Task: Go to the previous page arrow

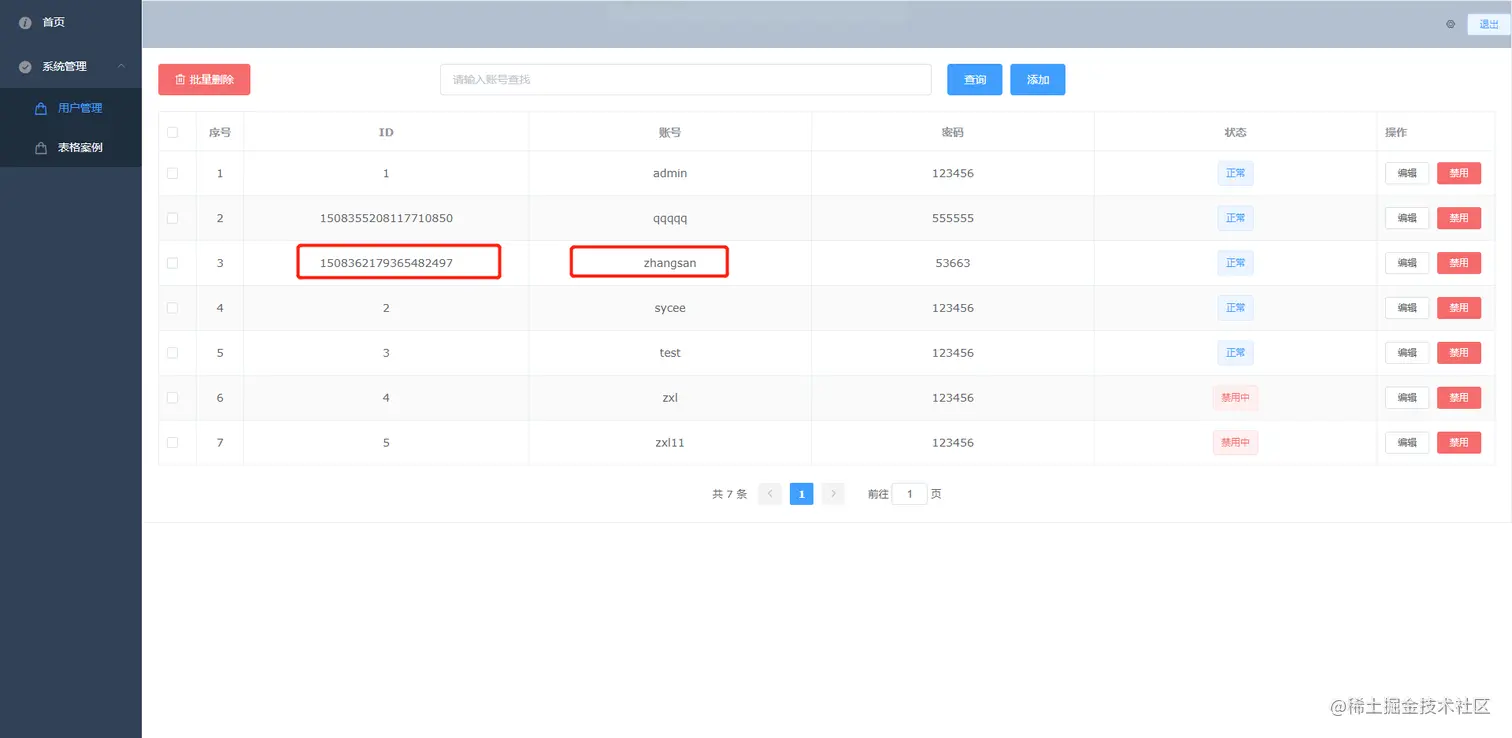Action: [x=770, y=494]
